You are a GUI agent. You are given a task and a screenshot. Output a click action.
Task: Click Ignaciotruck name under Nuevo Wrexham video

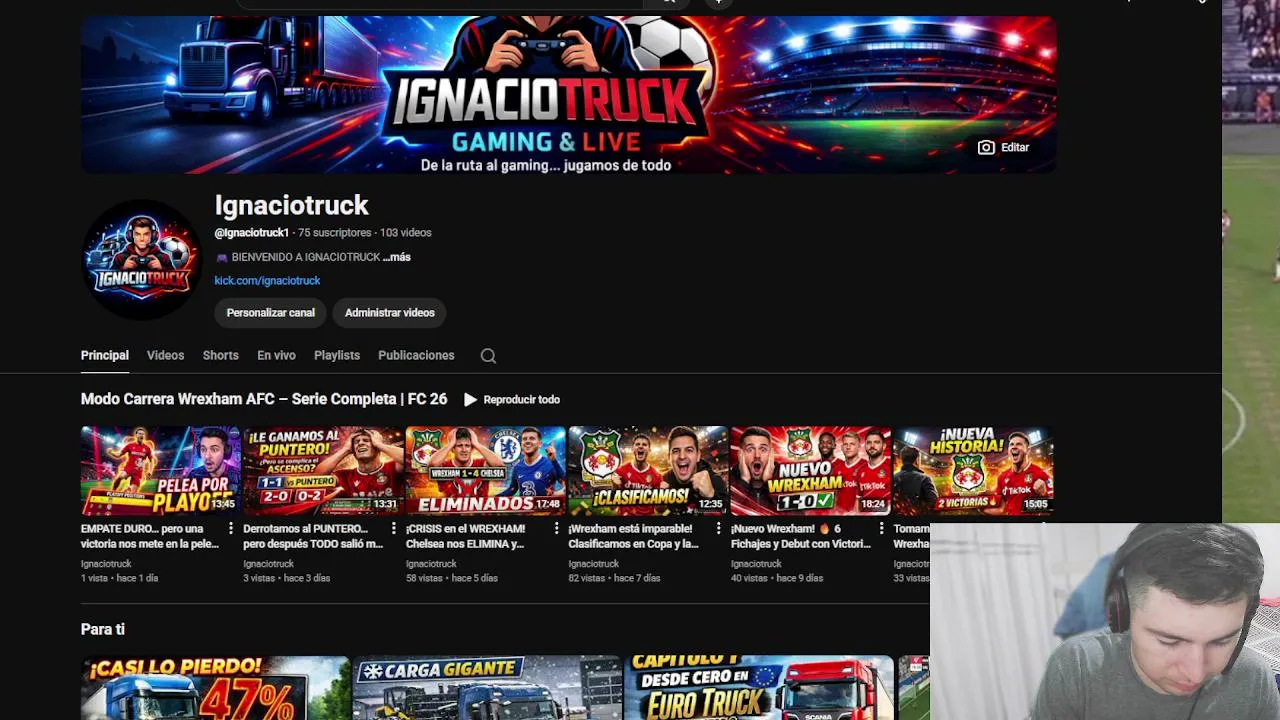tap(756, 564)
